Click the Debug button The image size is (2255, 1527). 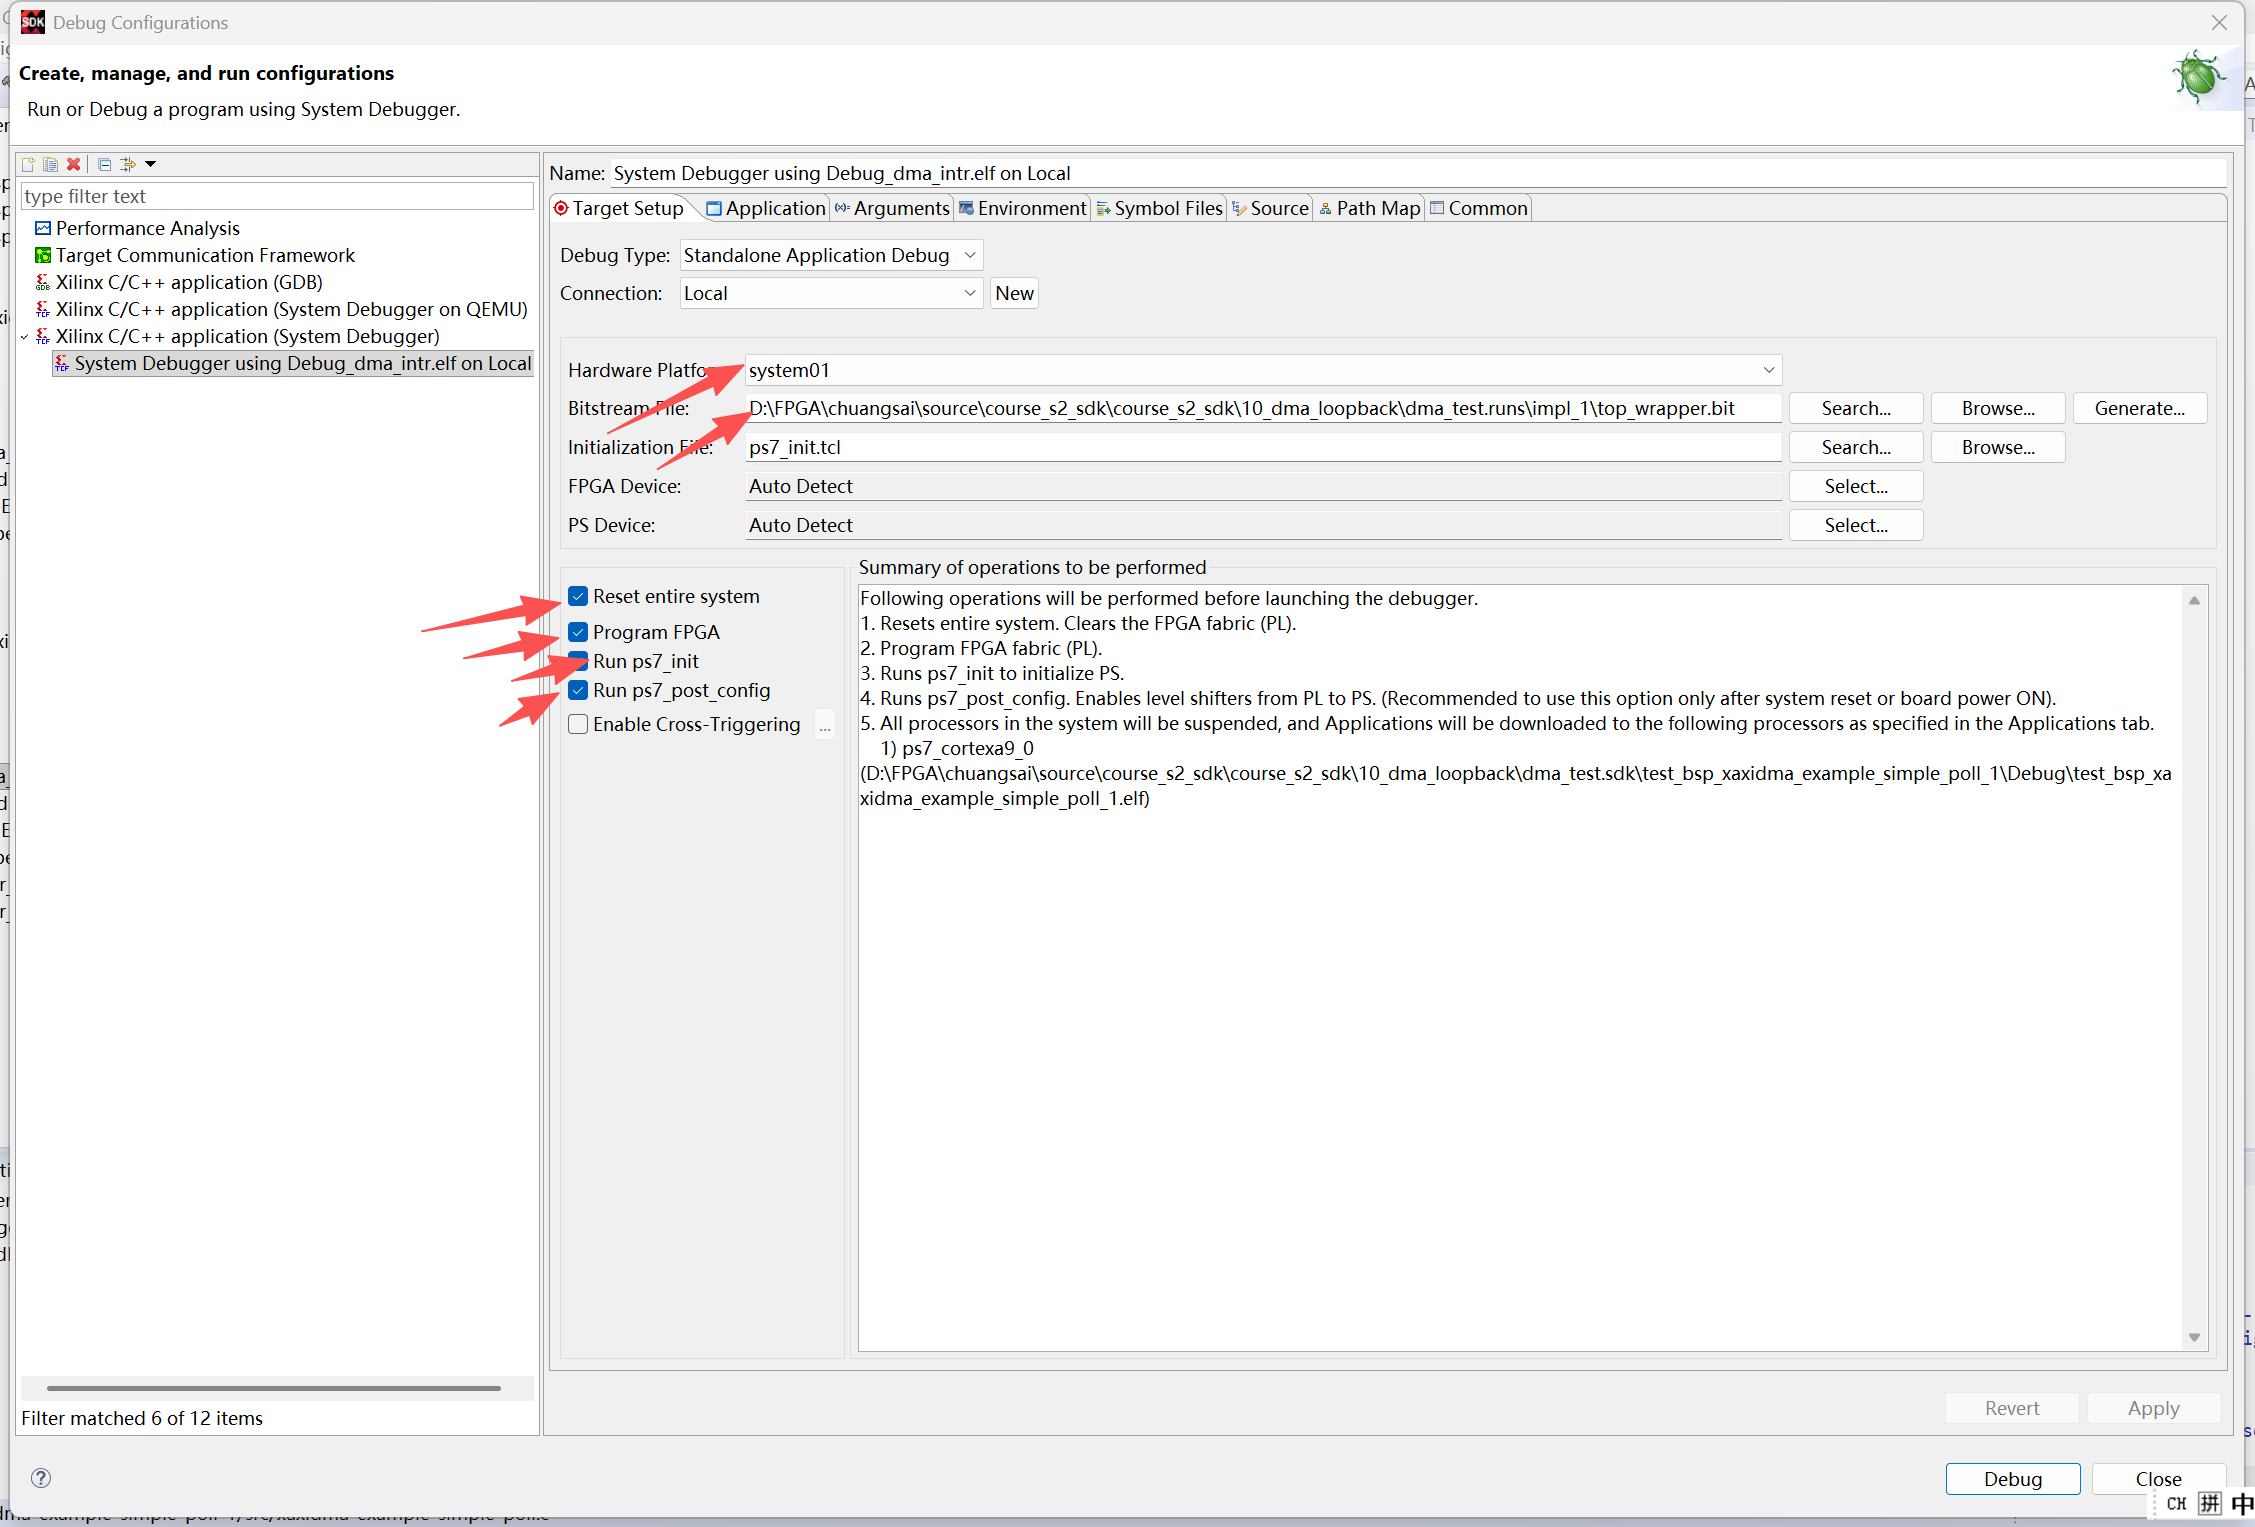coord(2012,1479)
